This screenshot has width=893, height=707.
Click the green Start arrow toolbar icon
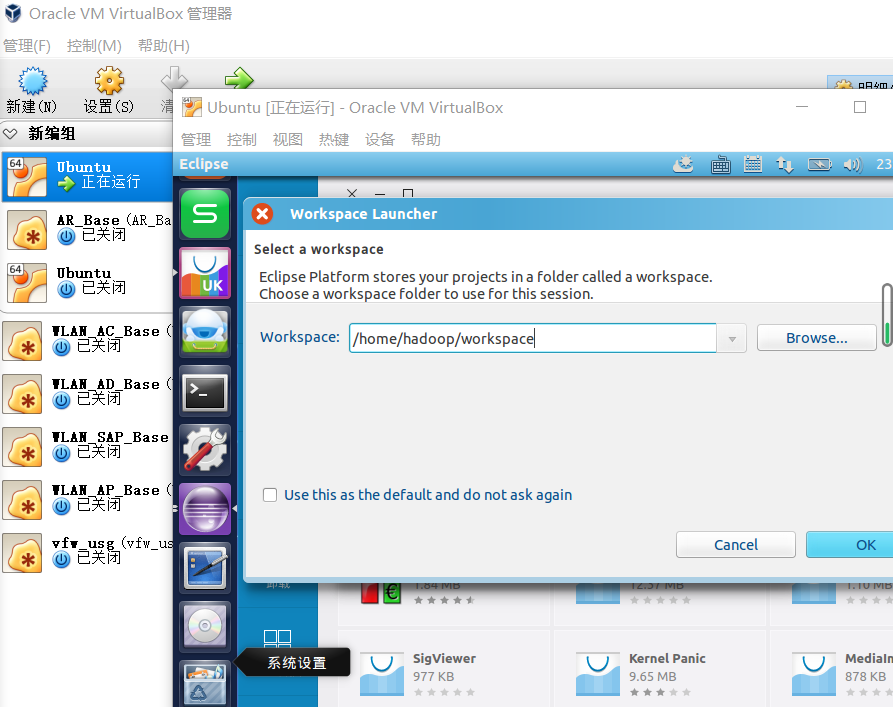tap(239, 78)
